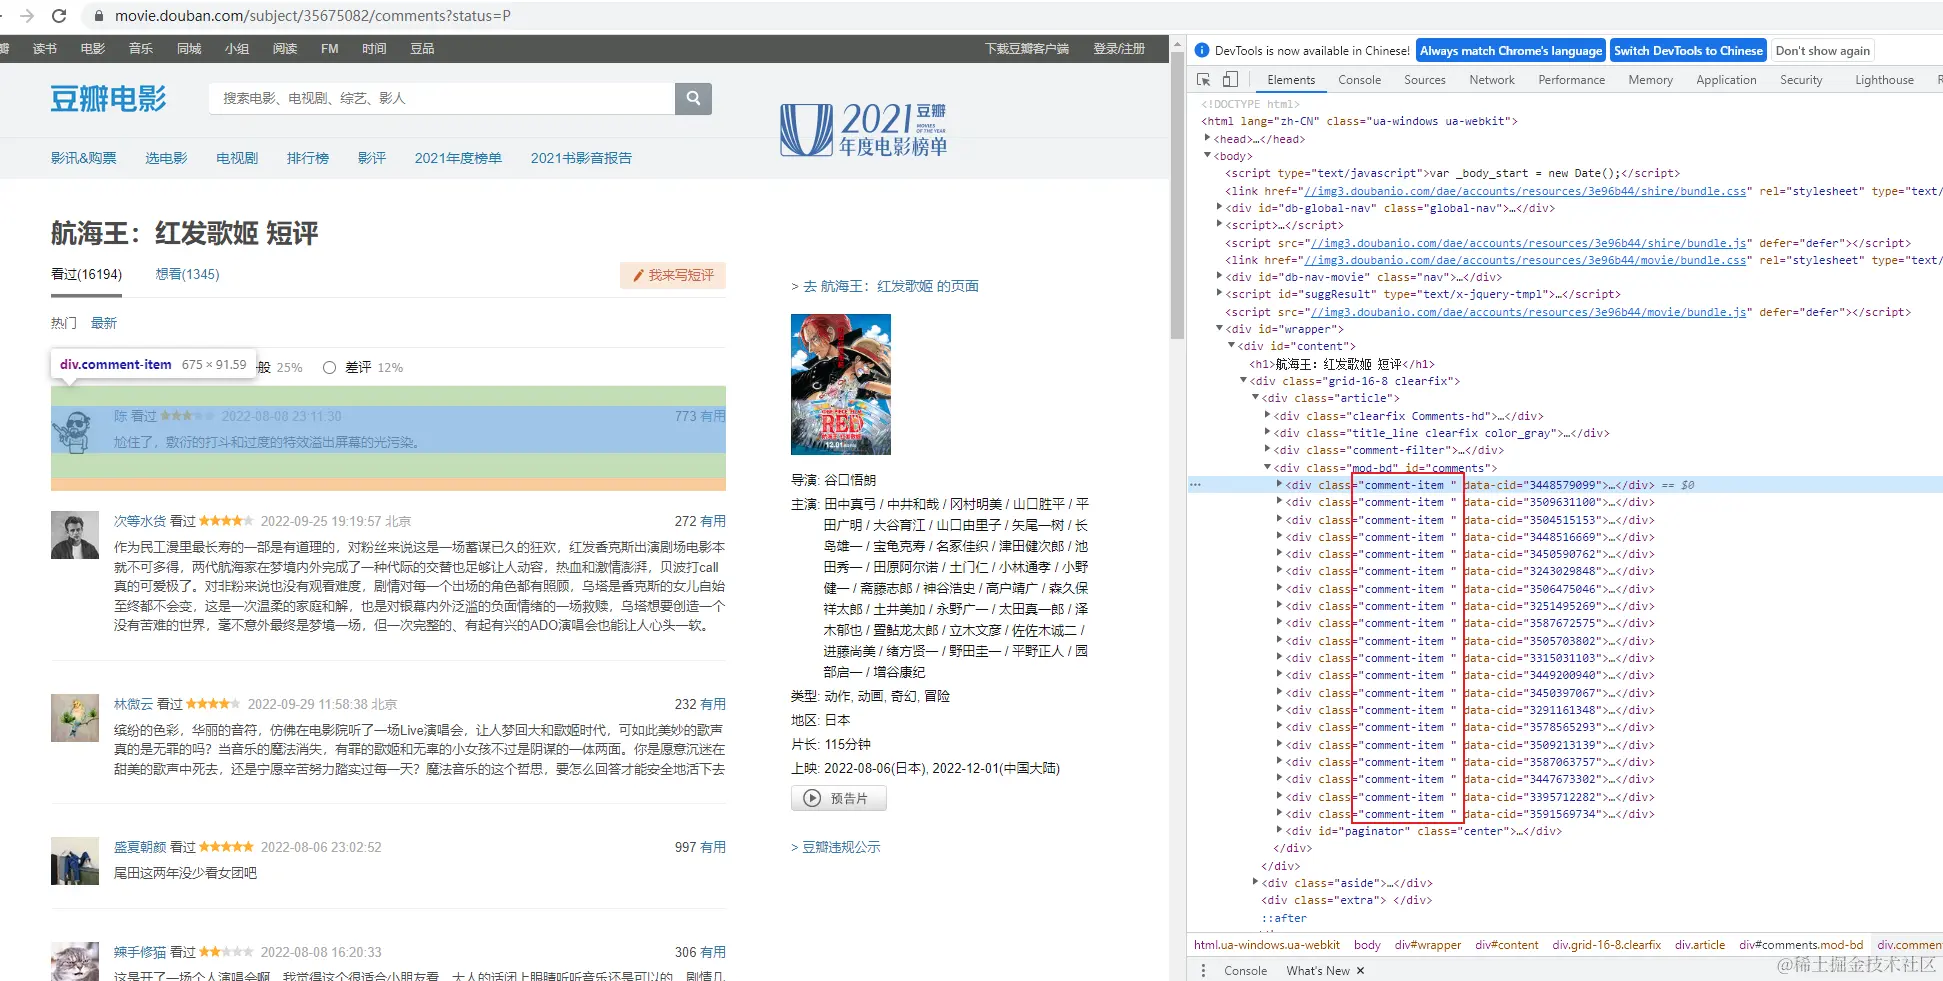The width and height of the screenshot is (1943, 981).
Task: Open 盛夏朝颜's avatar
Action: point(75,861)
